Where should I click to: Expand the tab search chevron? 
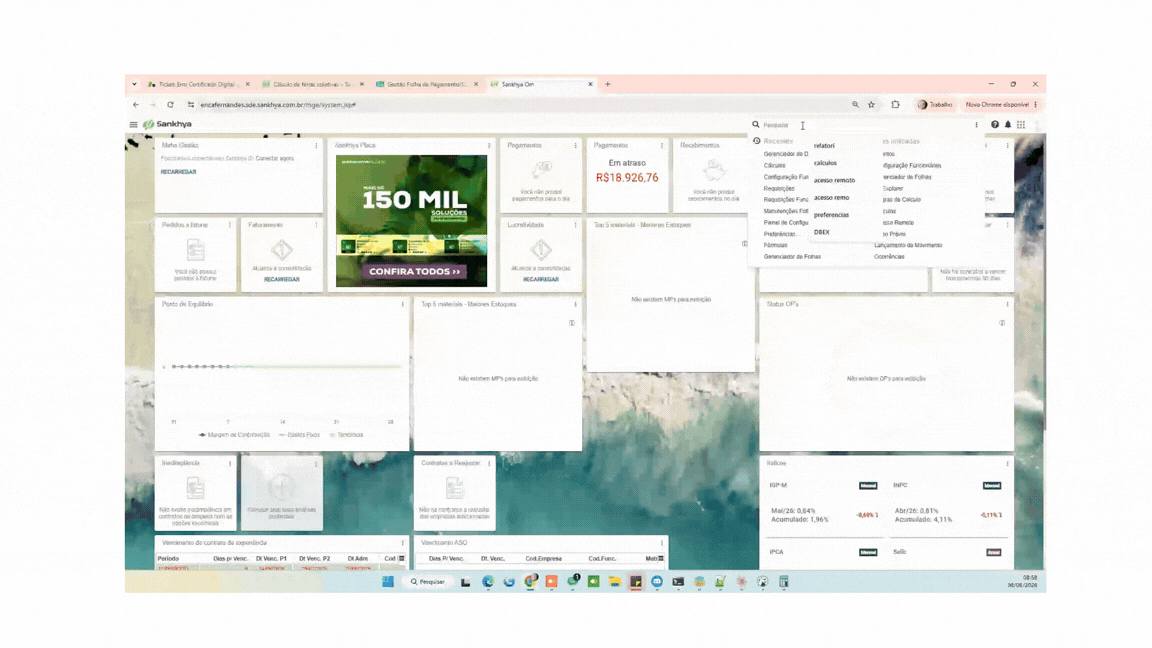(x=134, y=84)
